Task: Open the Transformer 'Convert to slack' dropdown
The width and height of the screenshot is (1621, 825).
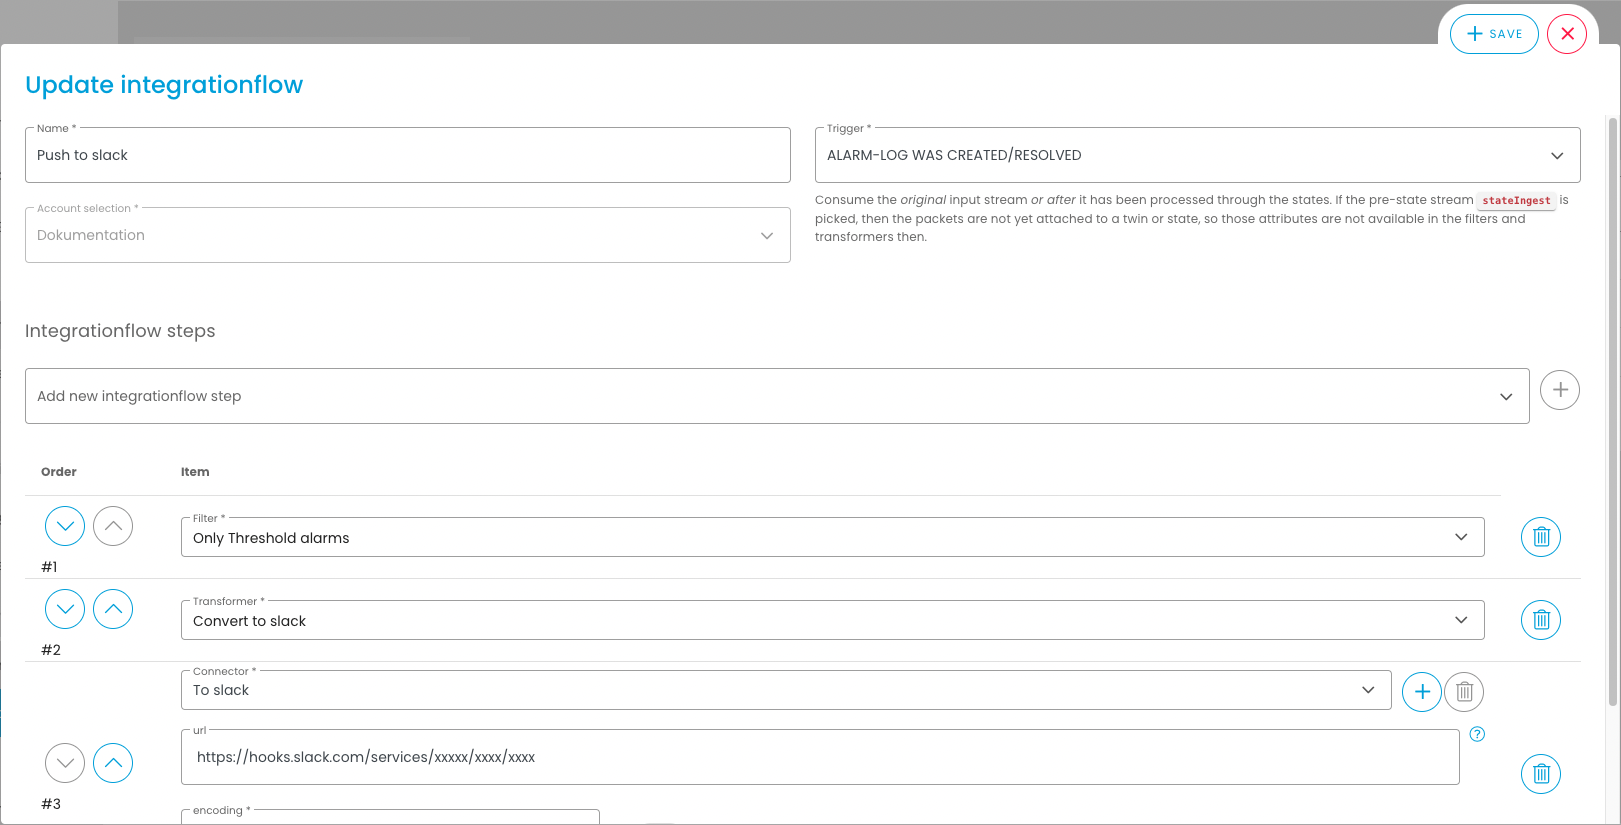Action: tap(832, 621)
